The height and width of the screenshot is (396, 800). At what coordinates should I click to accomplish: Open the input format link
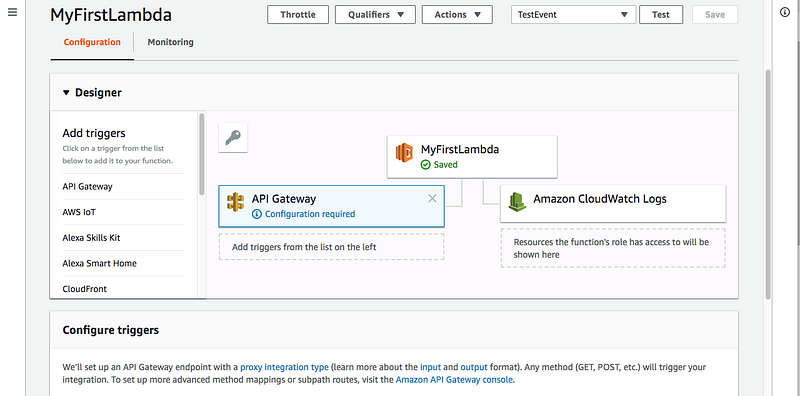tap(430, 367)
